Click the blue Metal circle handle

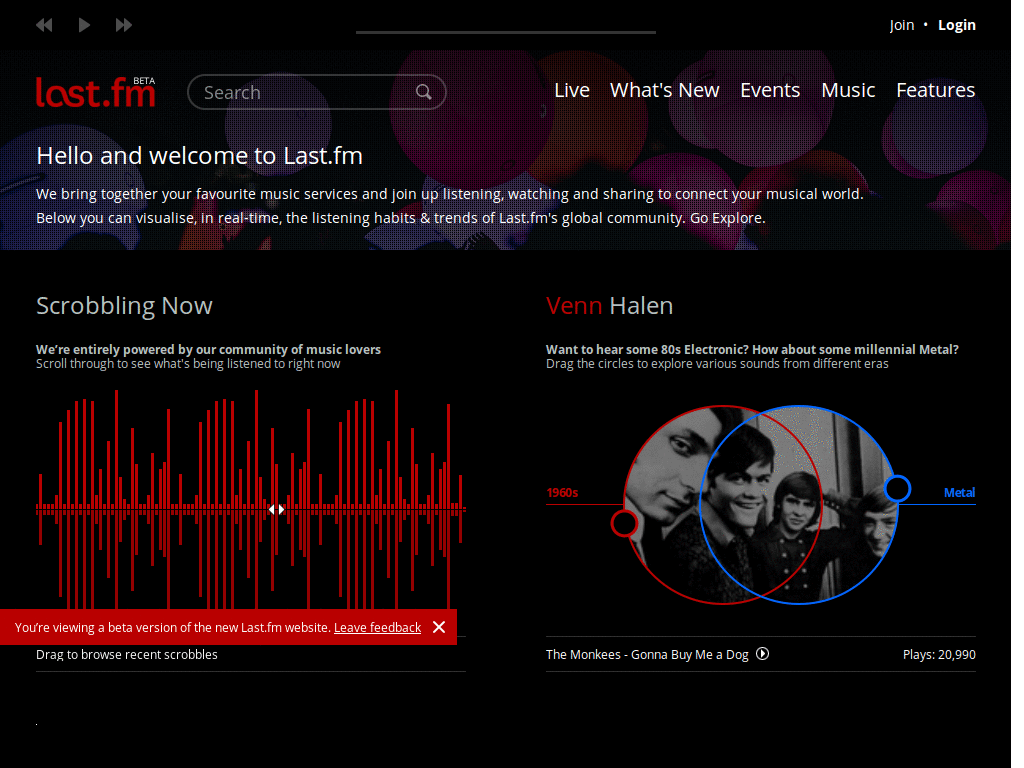point(897,488)
